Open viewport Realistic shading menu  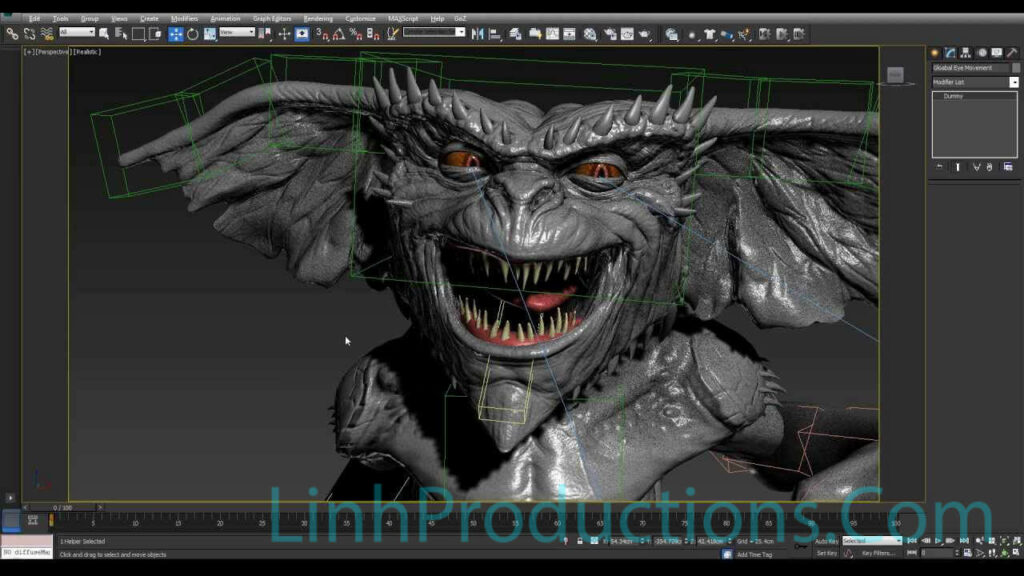[88, 52]
